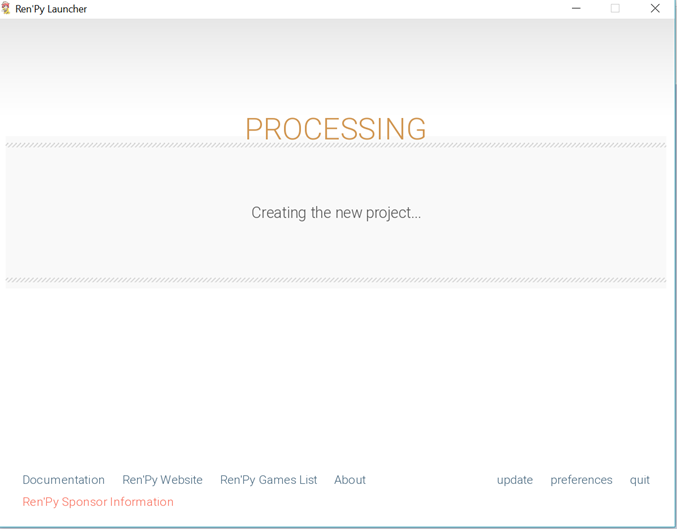Open the Documentation link
Screen dimensions: 677x529
[x=63, y=480]
